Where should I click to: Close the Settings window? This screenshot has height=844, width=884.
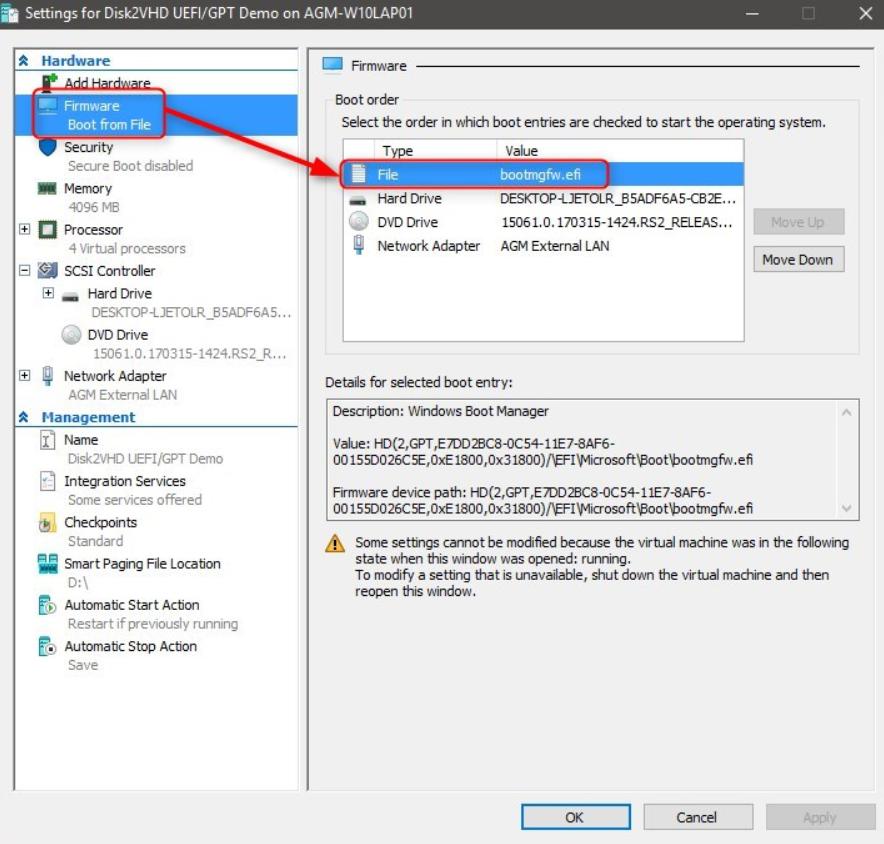click(866, 13)
